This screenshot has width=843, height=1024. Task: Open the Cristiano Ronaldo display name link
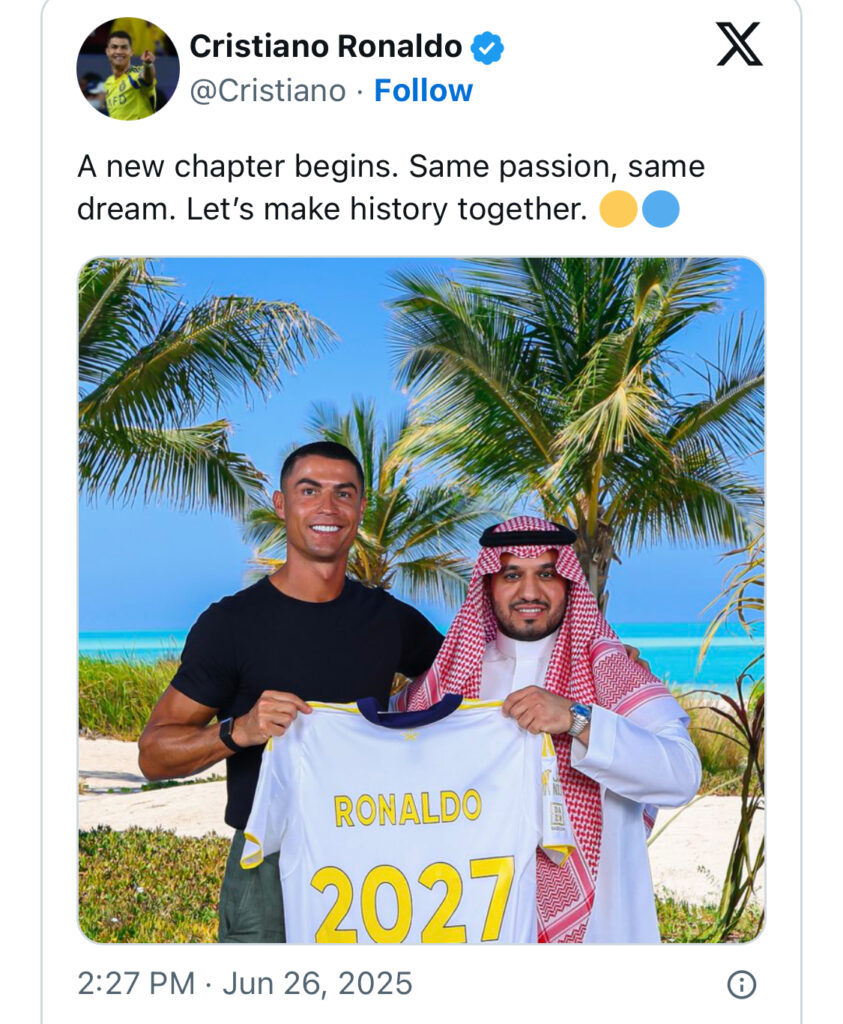[325, 46]
